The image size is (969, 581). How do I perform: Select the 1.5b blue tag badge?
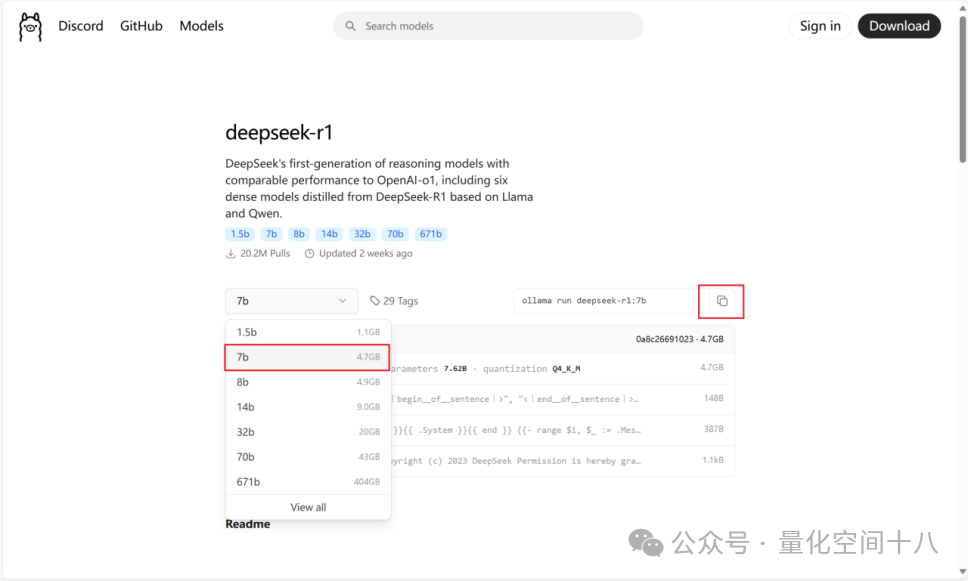pos(240,234)
